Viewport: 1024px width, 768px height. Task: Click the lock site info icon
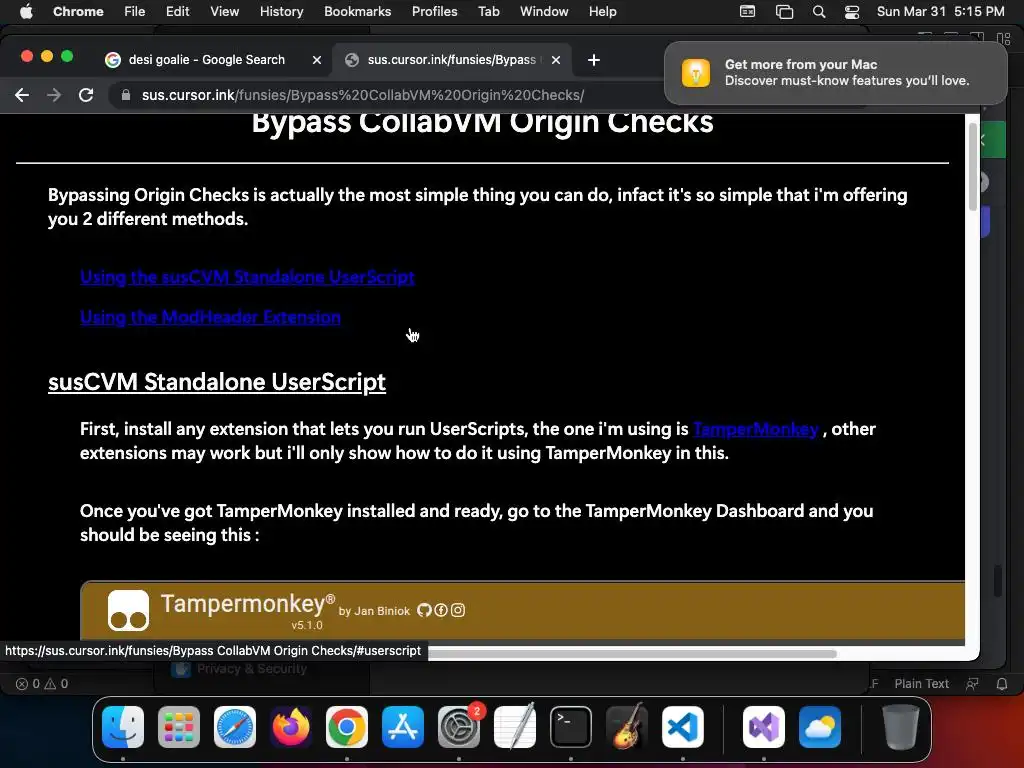coord(126,95)
